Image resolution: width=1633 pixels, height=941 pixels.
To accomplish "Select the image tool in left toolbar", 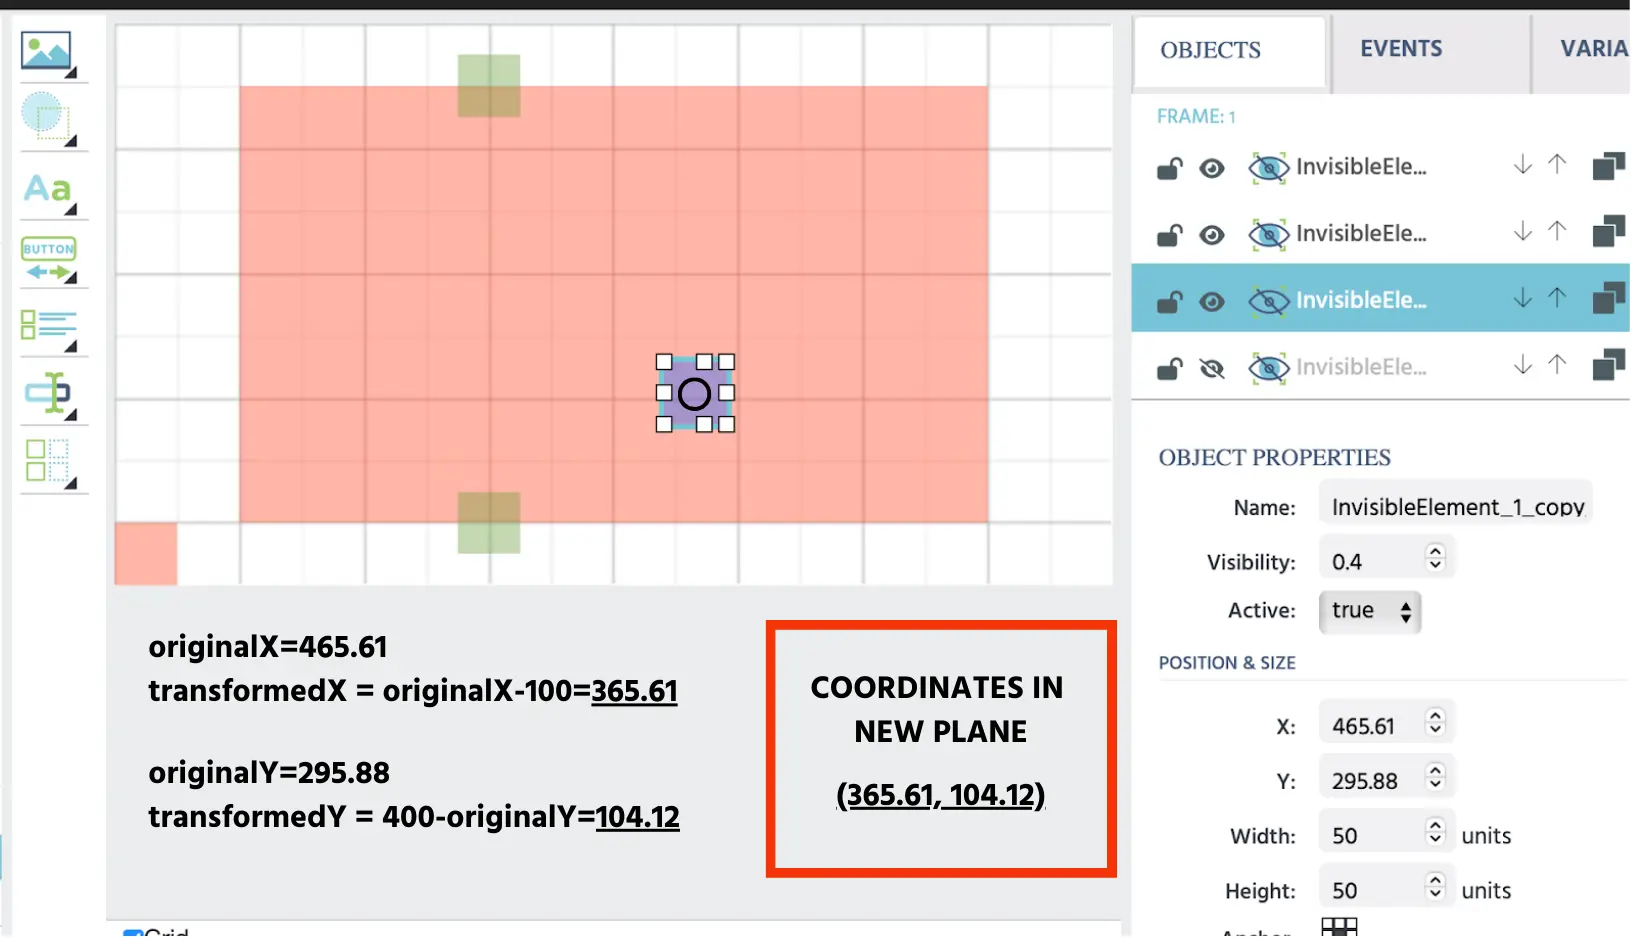I will 46,52.
